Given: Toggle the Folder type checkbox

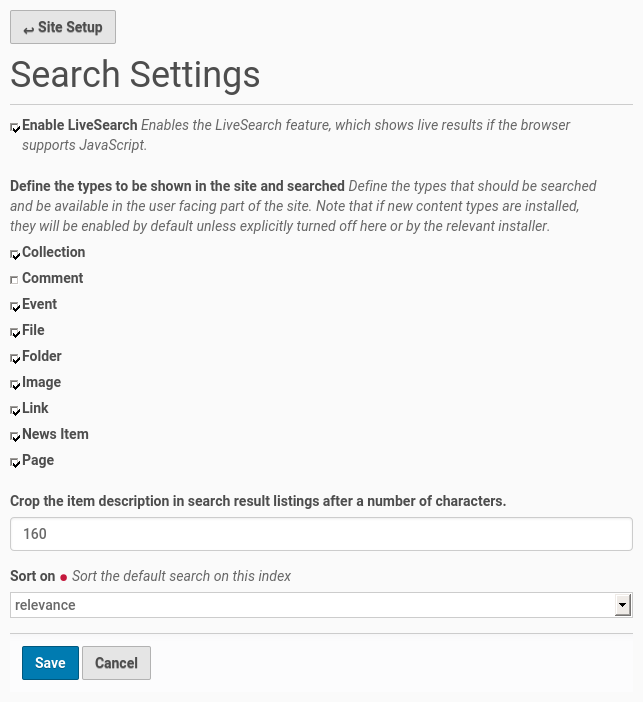Looking at the screenshot, I should coord(15,358).
